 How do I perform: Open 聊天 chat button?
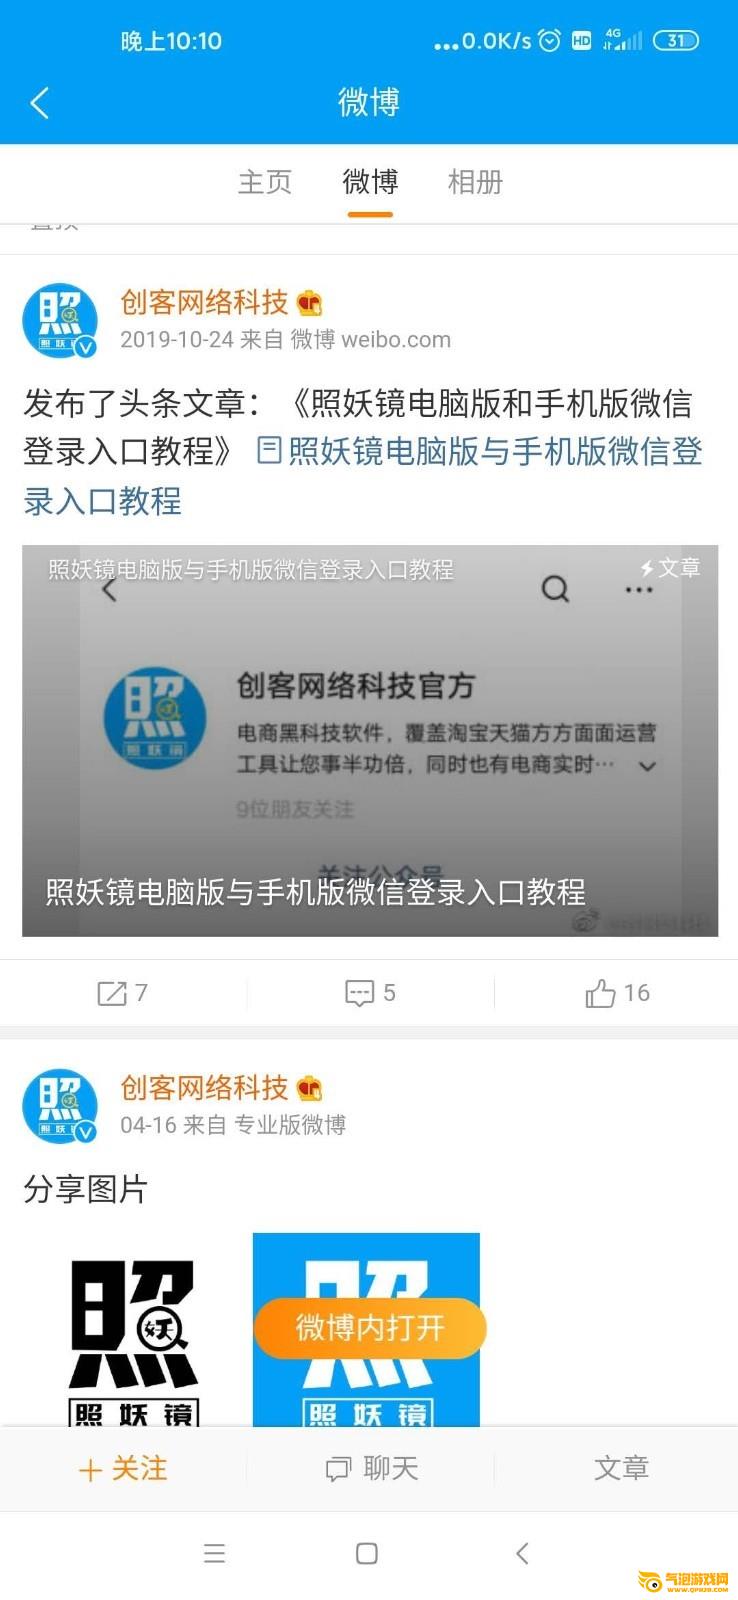click(371, 1468)
